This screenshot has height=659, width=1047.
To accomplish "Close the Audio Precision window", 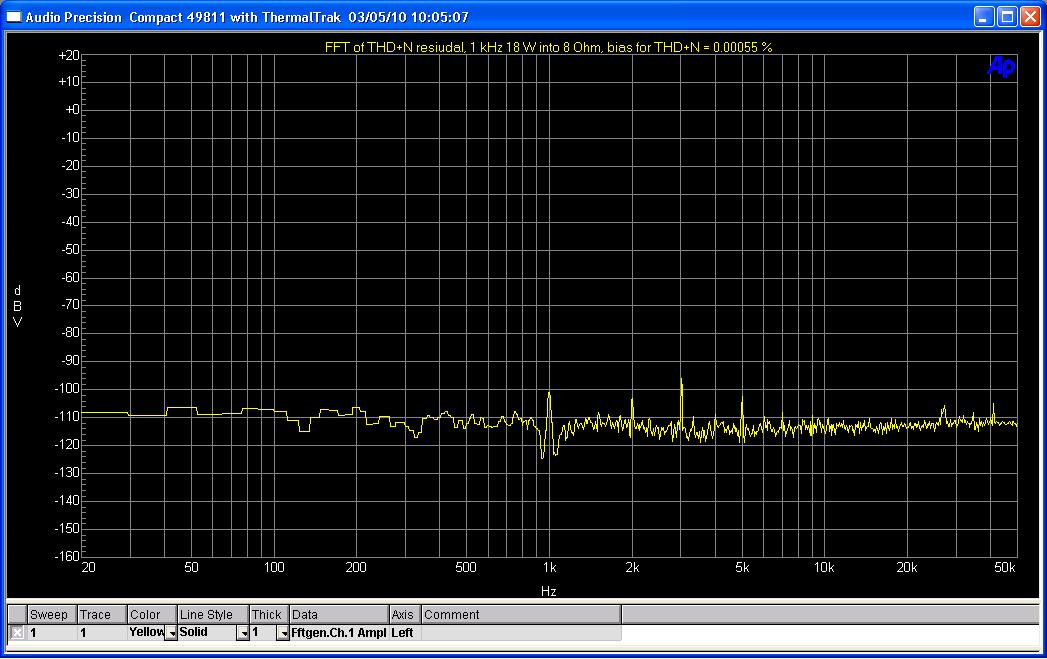I will pyautogui.click(x=1029, y=17).
